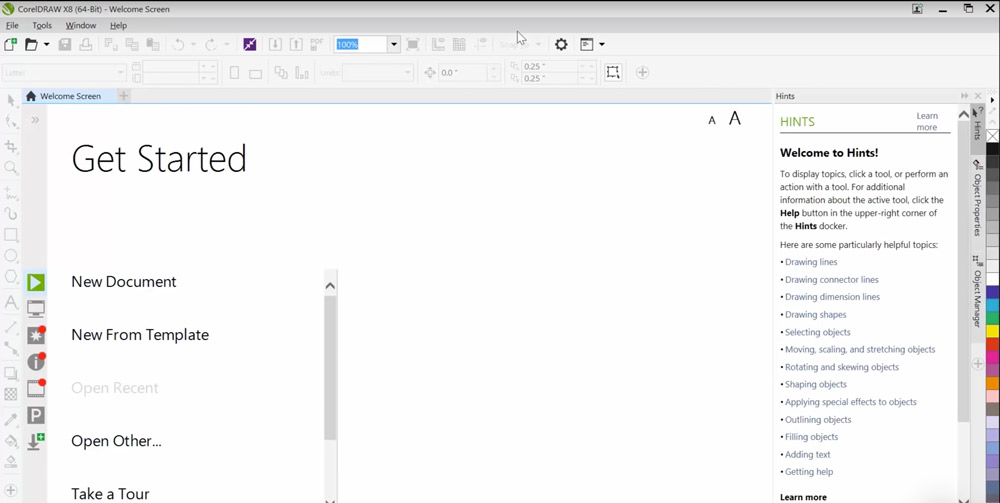Click property bar Quick Customize plus

point(642,73)
